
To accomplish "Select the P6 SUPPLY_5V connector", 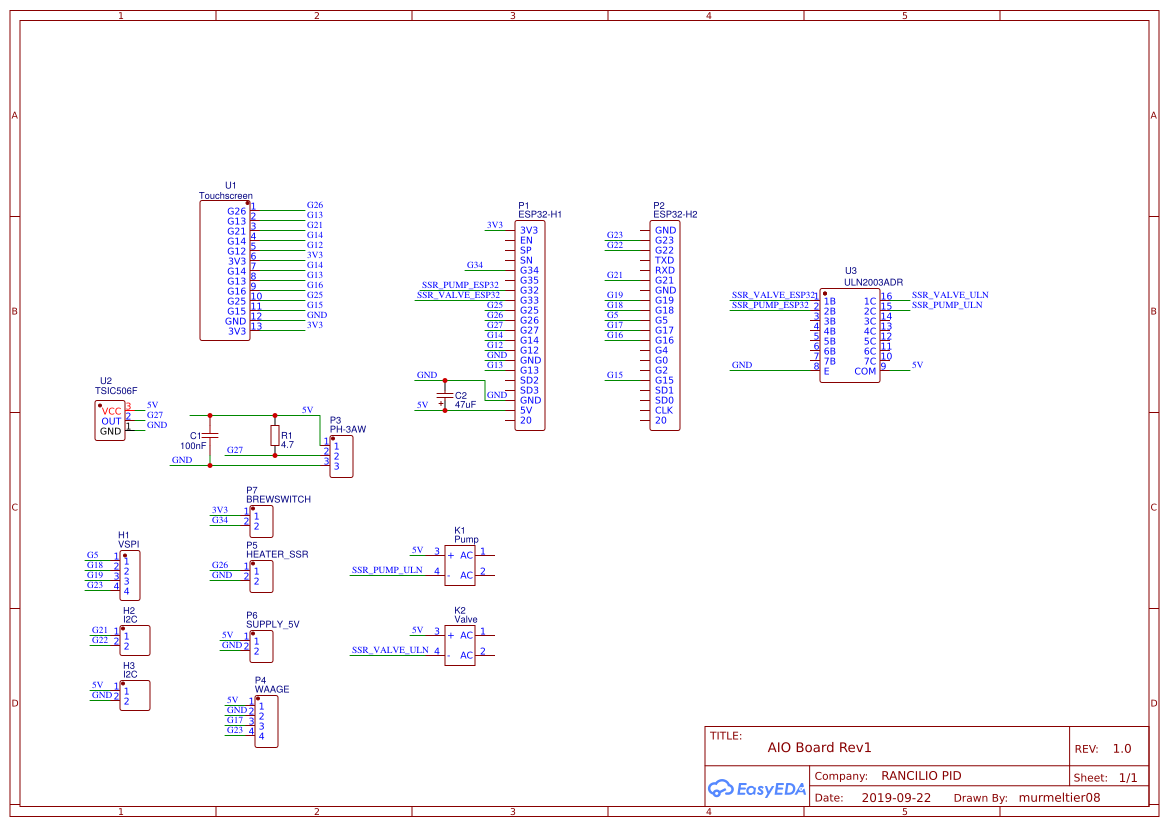I will [x=260, y=645].
